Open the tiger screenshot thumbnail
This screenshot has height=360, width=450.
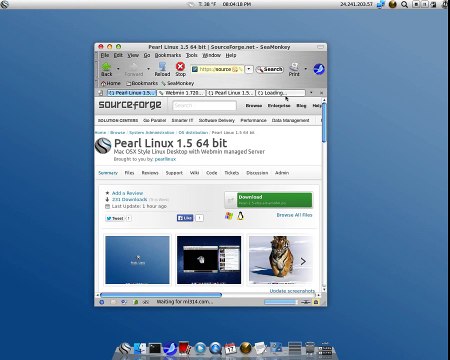click(281, 260)
